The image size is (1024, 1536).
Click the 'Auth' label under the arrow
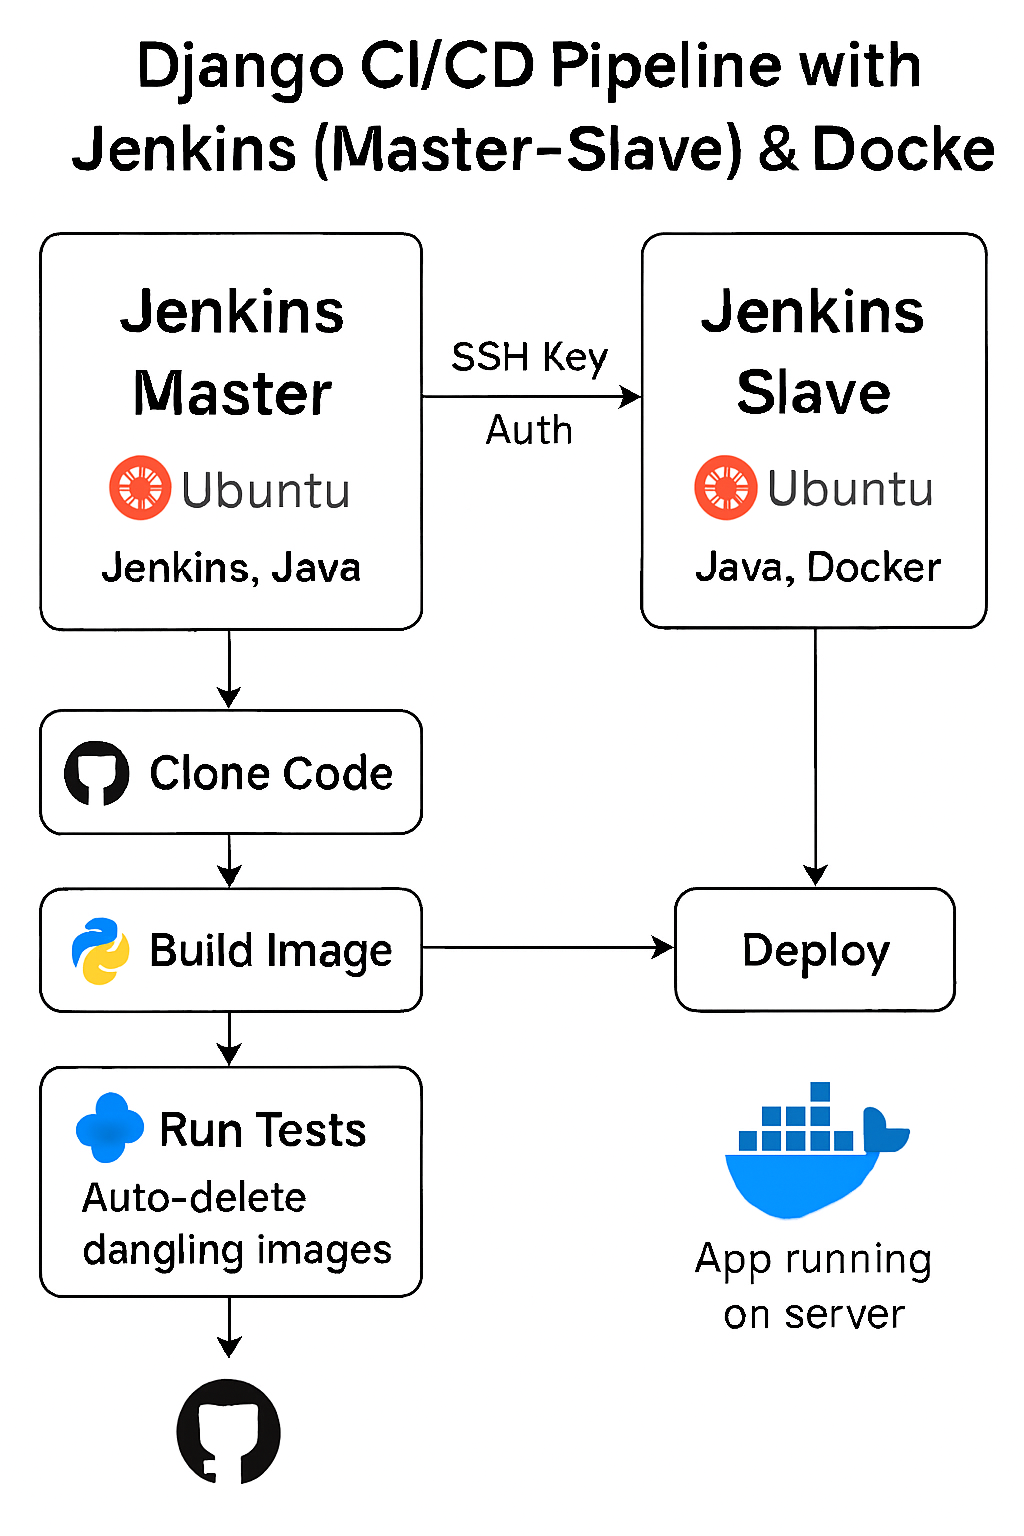tap(529, 430)
